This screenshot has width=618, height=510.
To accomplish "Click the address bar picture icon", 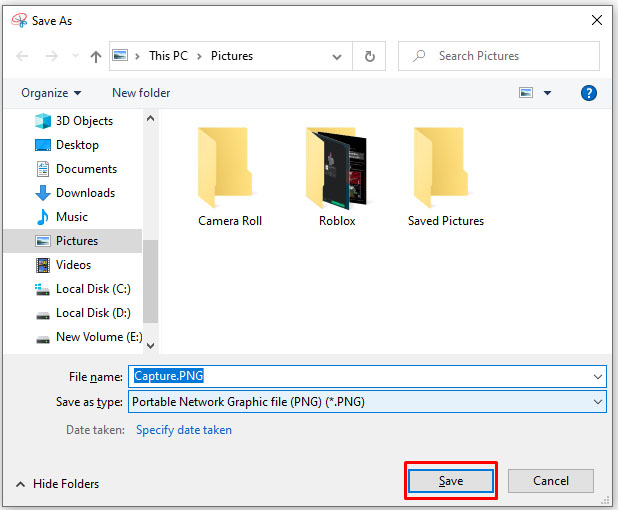I will click(120, 55).
